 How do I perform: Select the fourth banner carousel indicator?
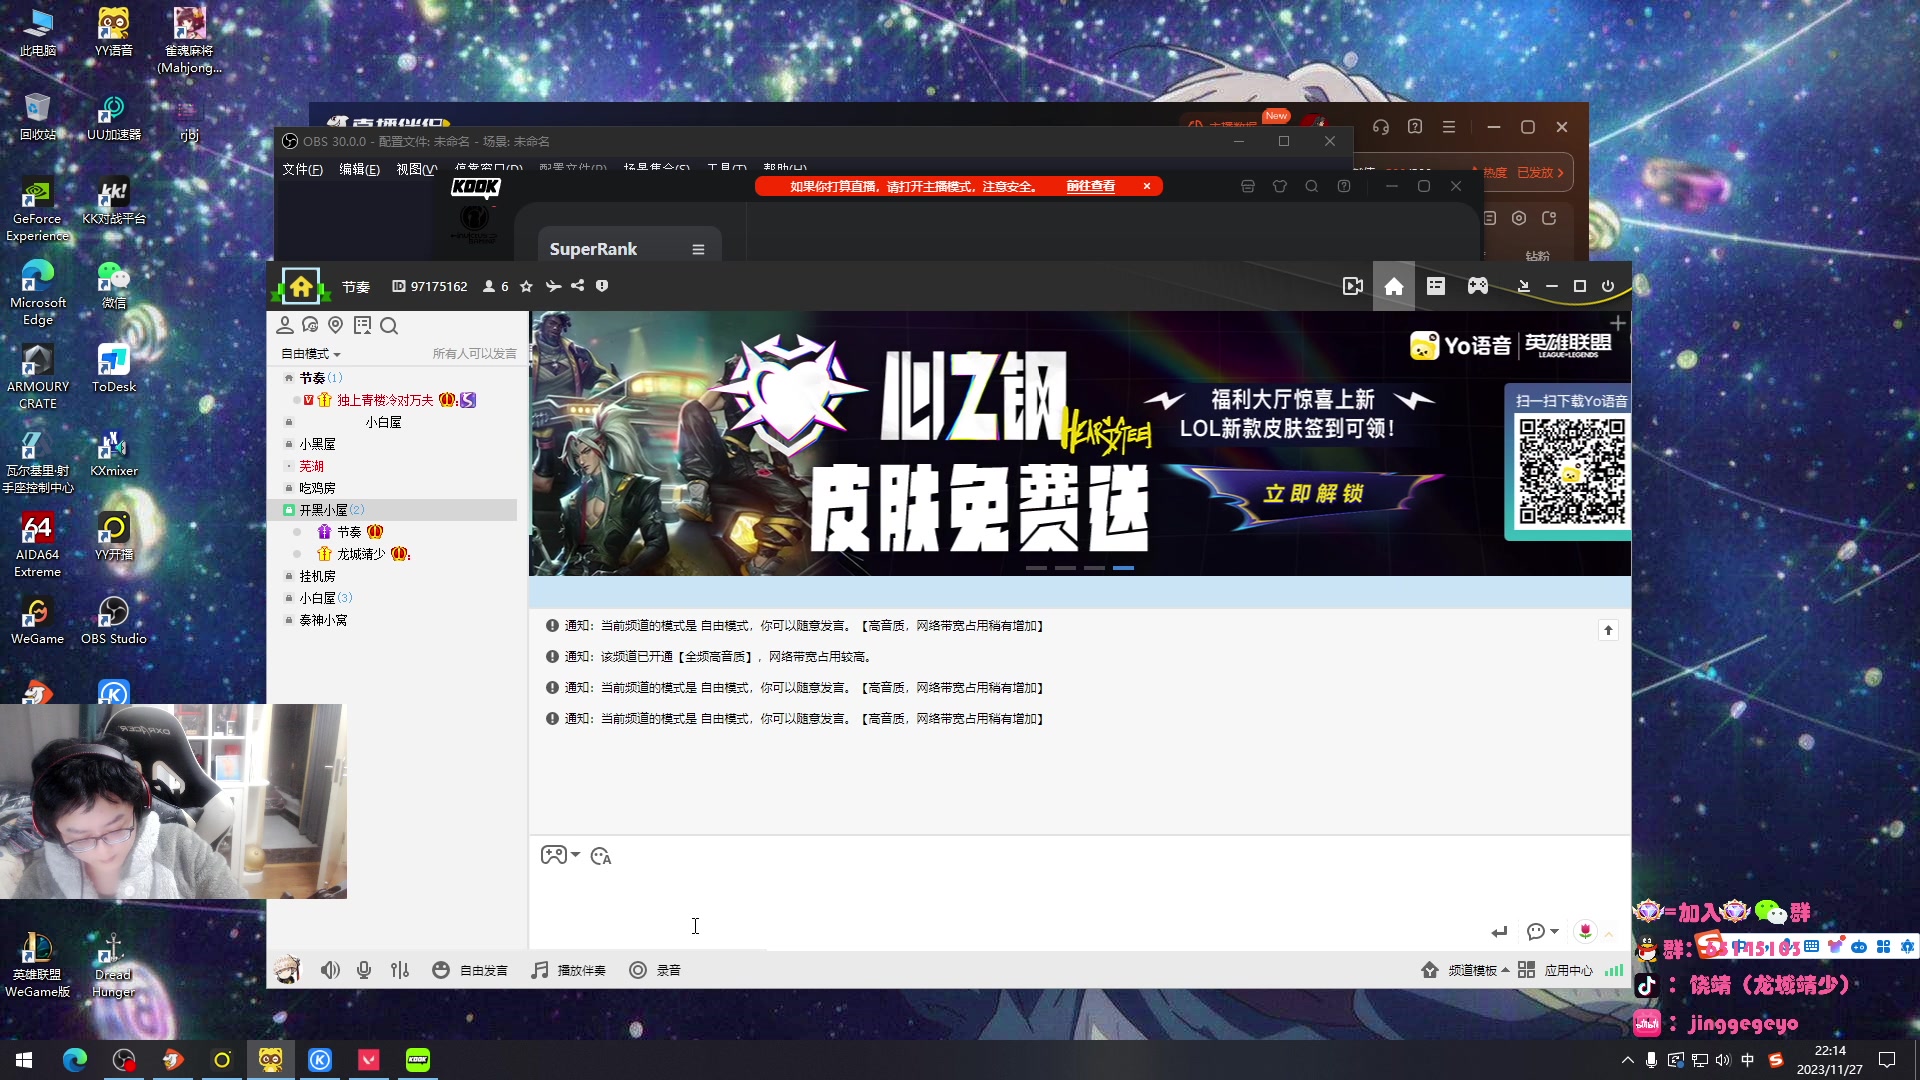point(1123,568)
